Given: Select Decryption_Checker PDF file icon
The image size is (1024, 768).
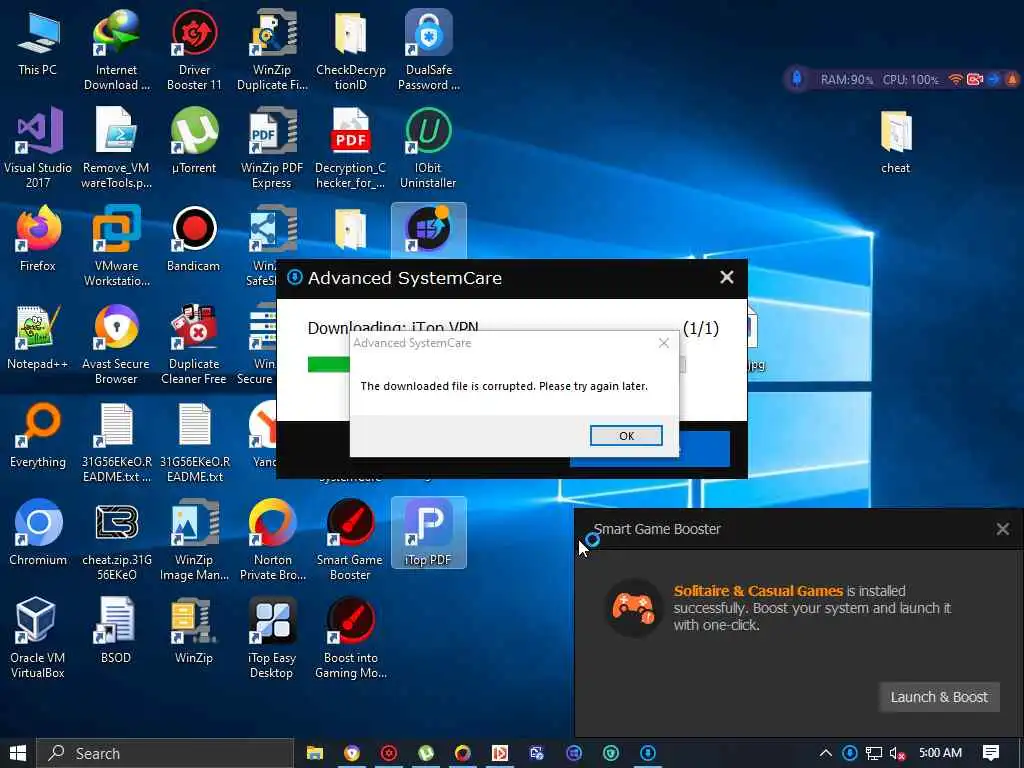Looking at the screenshot, I should 350,148.
